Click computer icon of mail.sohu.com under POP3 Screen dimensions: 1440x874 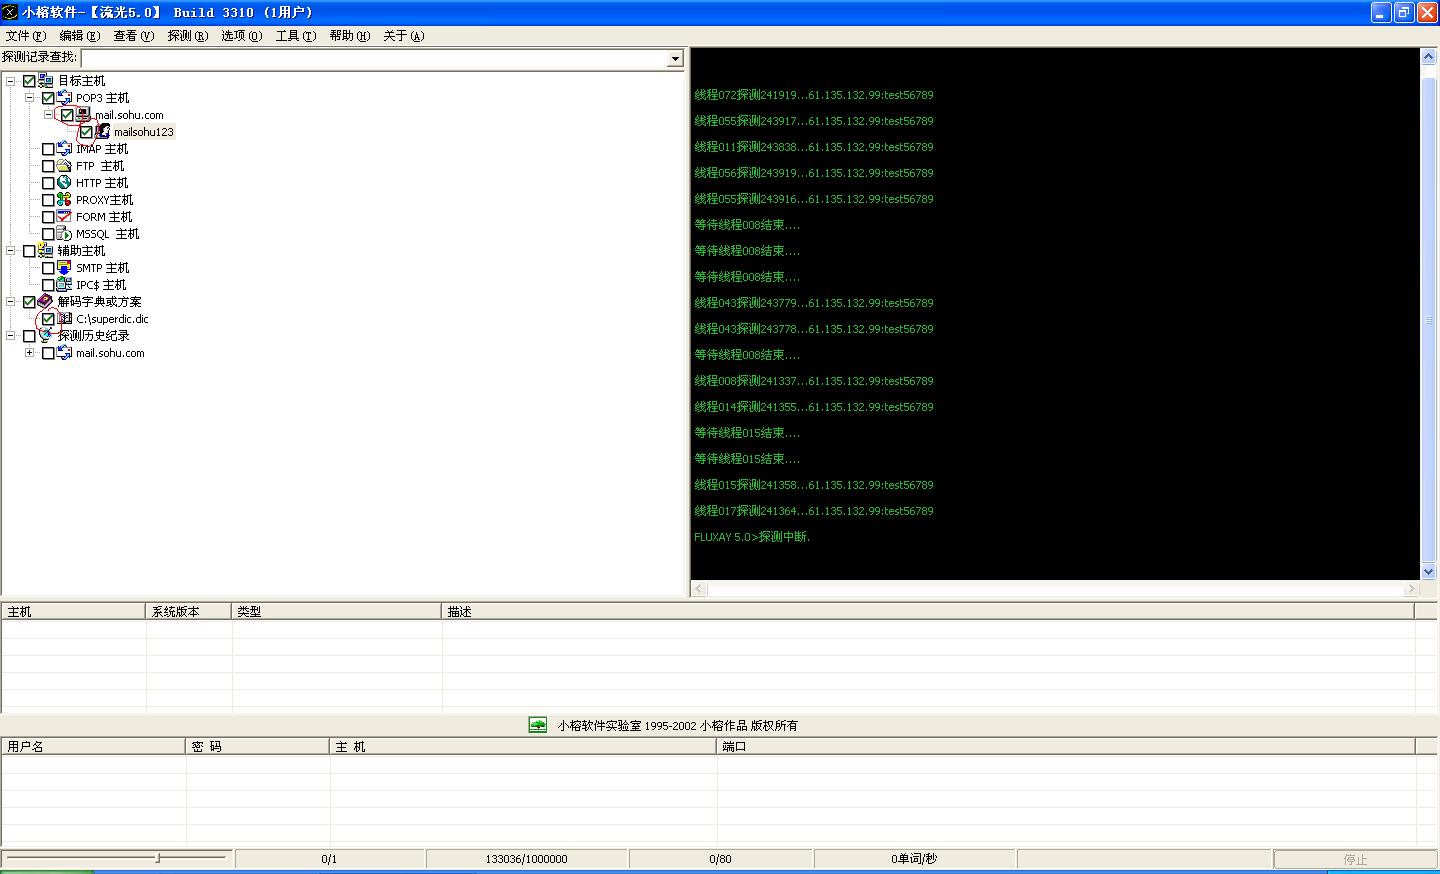tap(84, 115)
